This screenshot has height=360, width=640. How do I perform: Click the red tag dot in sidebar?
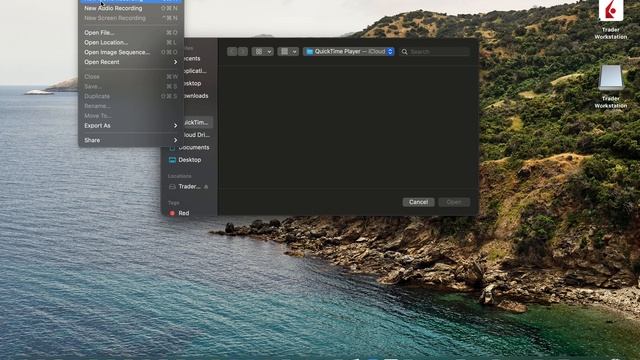point(172,213)
